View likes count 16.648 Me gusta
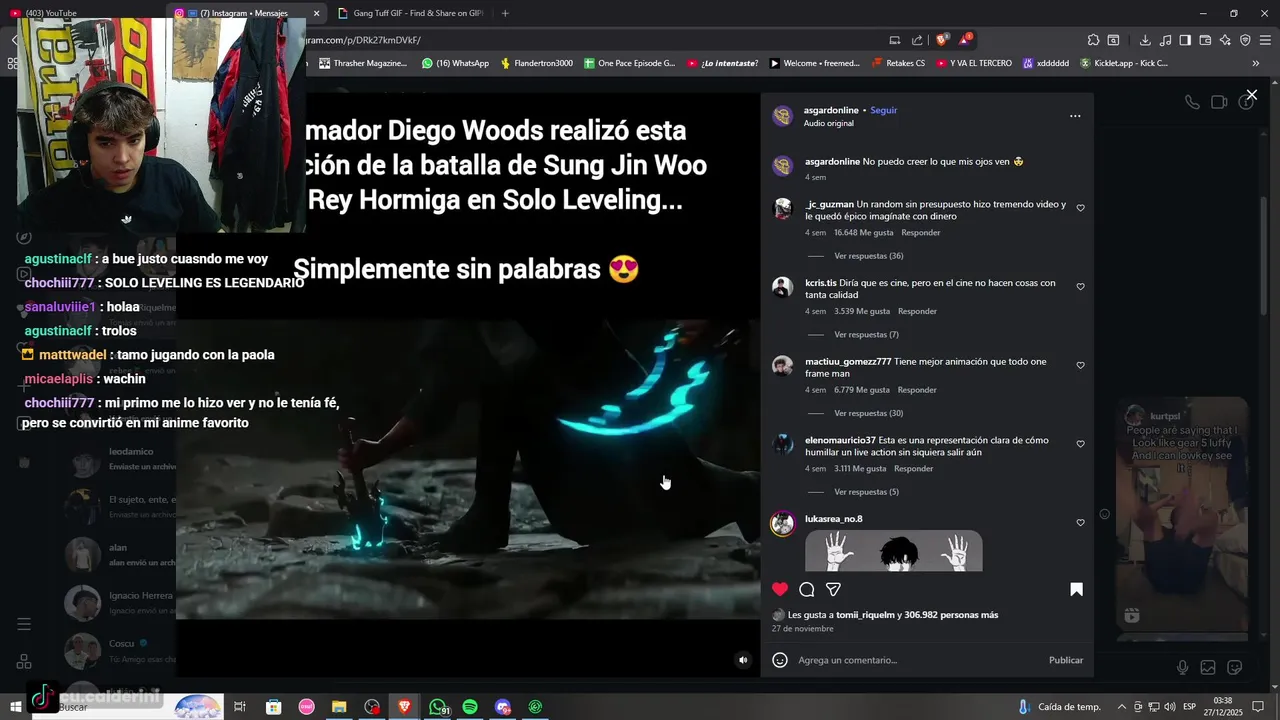This screenshot has height=720, width=1280. [x=863, y=233]
